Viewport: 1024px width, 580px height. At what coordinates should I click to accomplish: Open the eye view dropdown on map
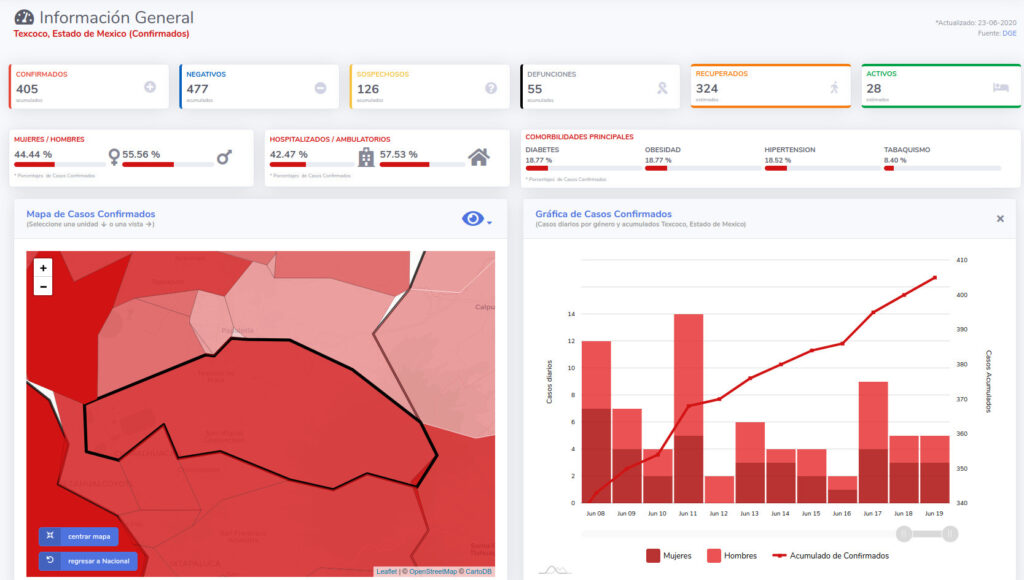tap(476, 219)
